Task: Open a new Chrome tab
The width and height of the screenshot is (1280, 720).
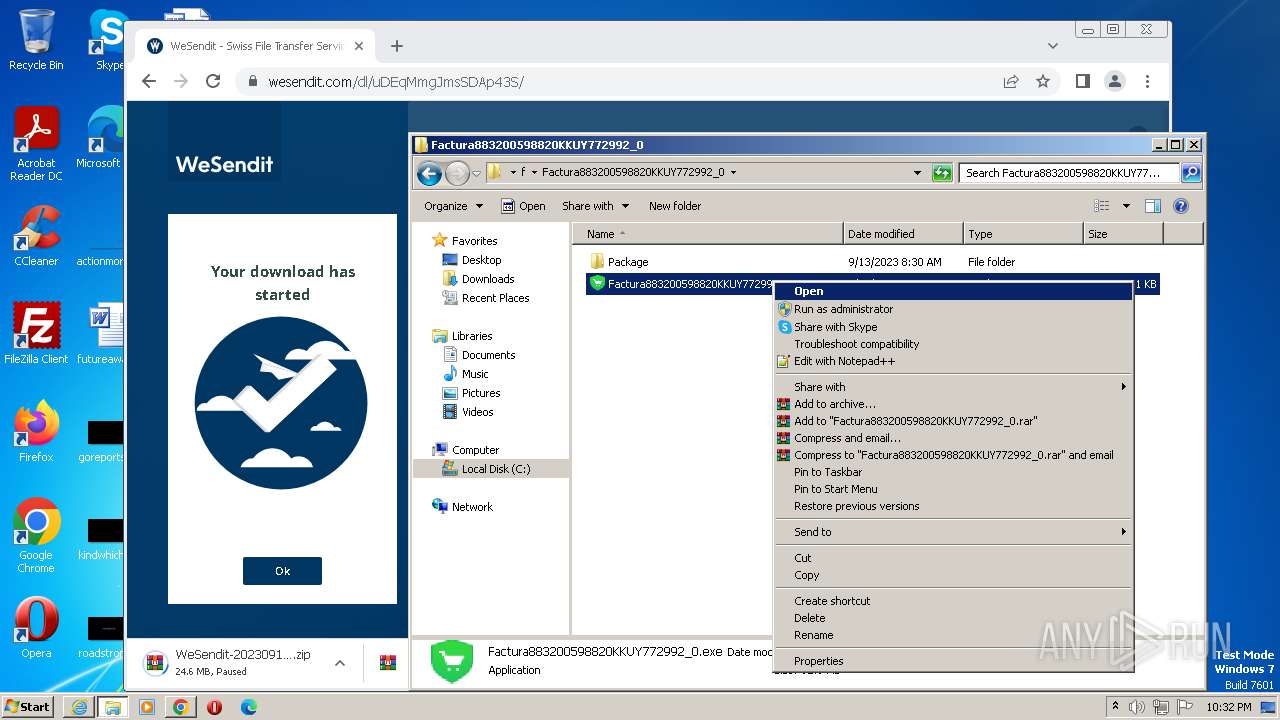Action: pyautogui.click(x=397, y=46)
